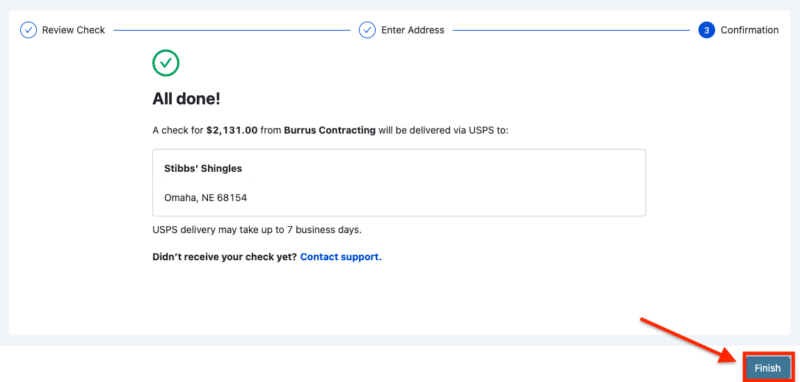Click the Stibbs' Shingles recipient name
This screenshot has width=800, height=382.
[203, 169]
